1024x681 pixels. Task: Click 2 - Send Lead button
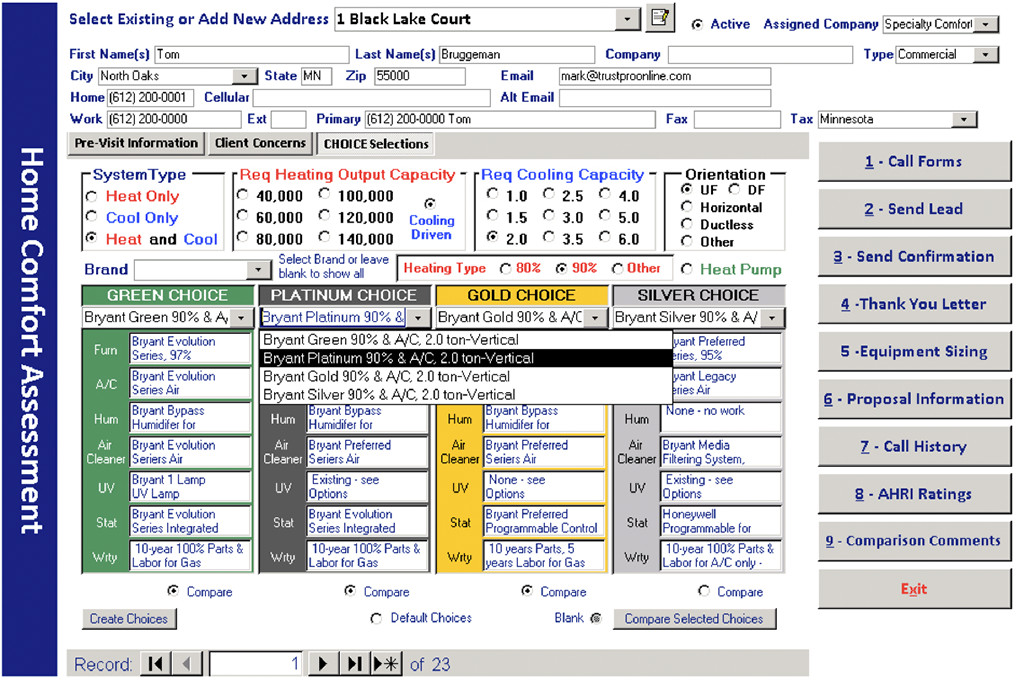pyautogui.click(x=914, y=209)
